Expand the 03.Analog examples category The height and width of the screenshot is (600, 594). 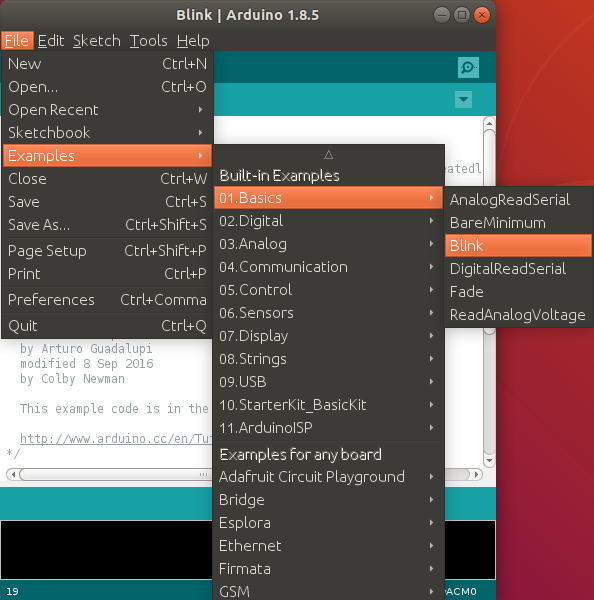tap(328, 244)
